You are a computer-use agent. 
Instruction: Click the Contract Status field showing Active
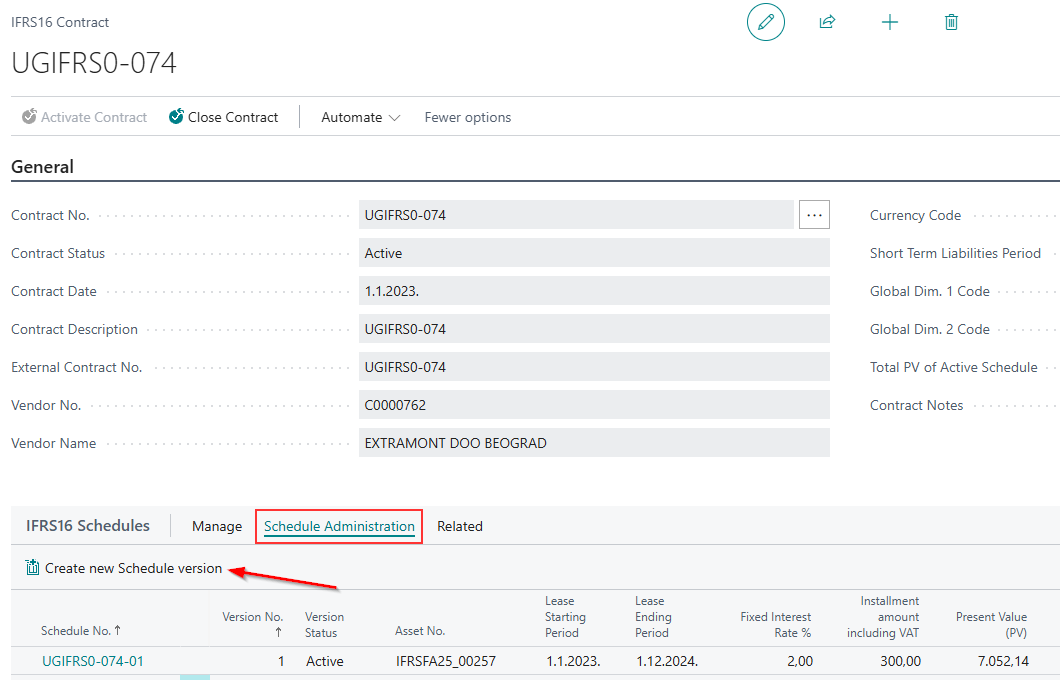594,253
